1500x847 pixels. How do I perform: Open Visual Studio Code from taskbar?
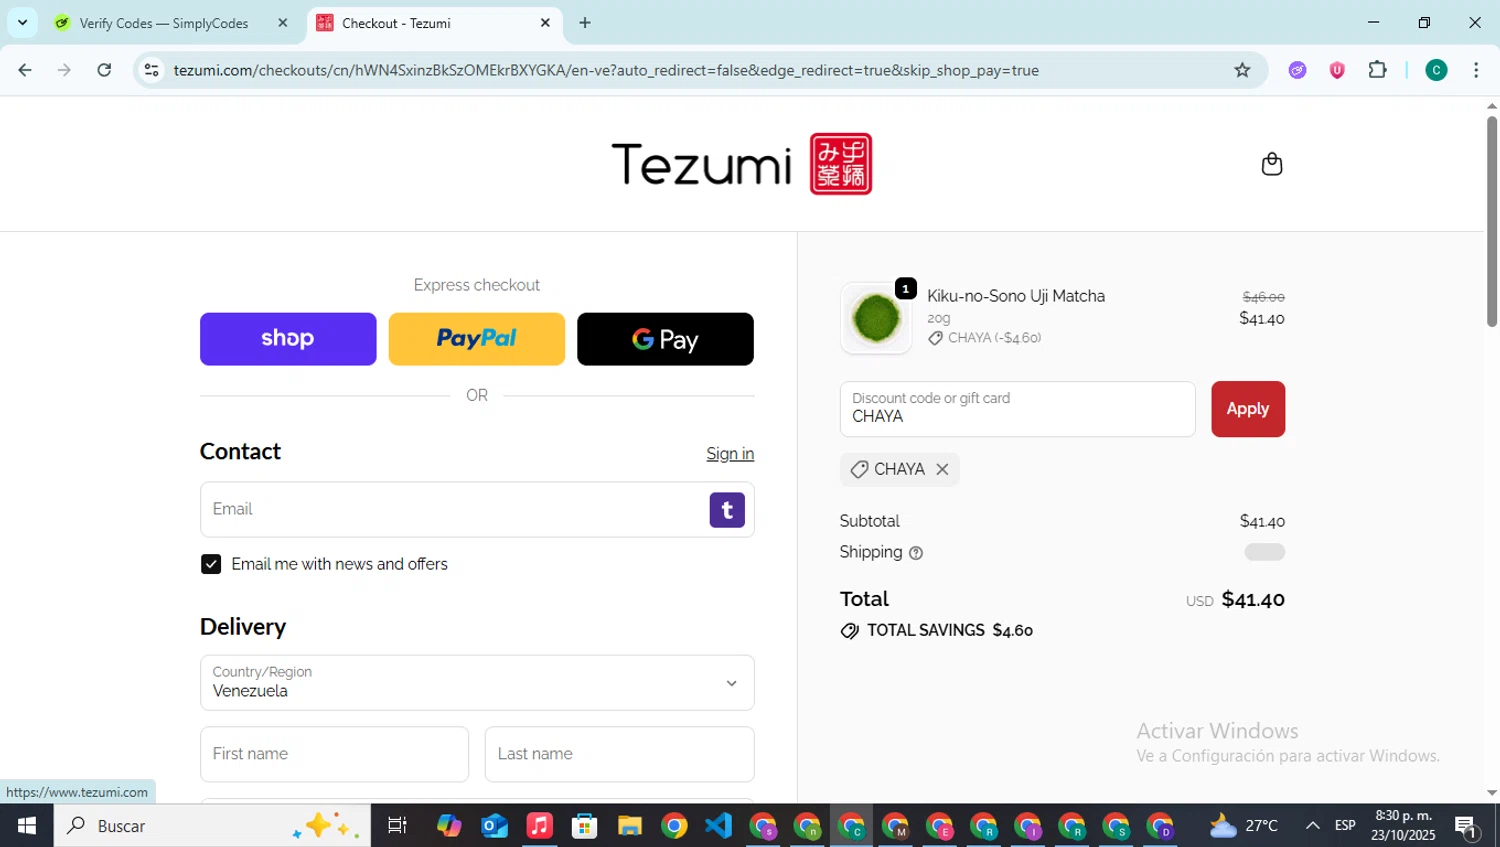coord(718,826)
